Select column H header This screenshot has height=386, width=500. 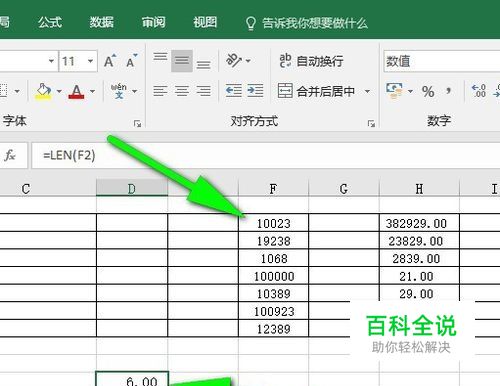(419, 189)
